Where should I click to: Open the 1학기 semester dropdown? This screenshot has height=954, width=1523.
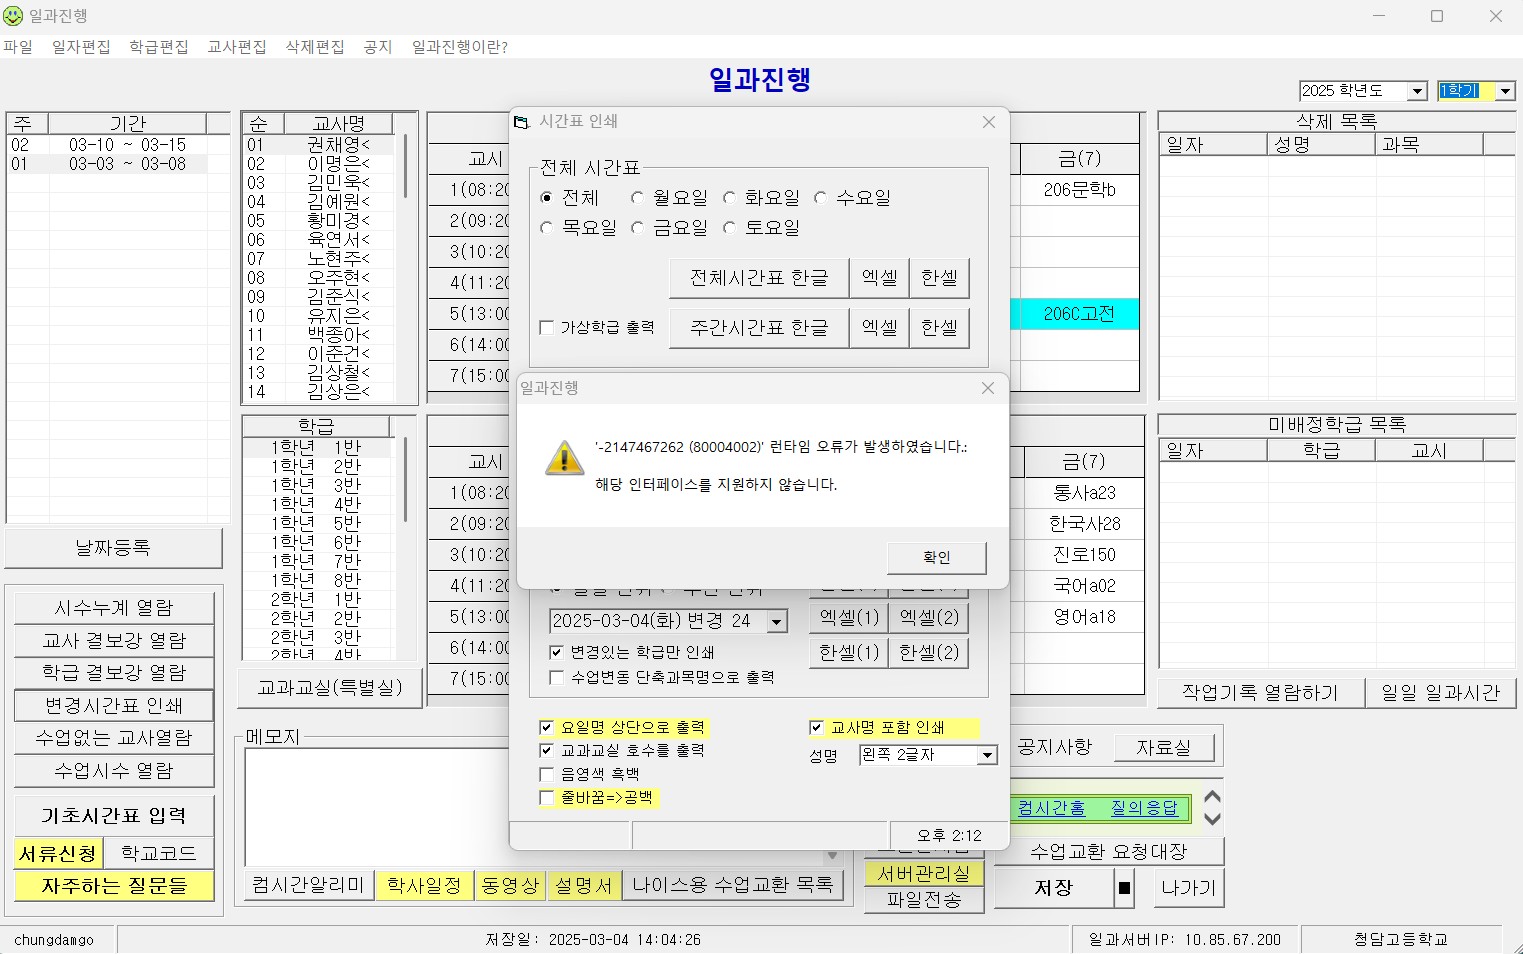(x=1505, y=91)
